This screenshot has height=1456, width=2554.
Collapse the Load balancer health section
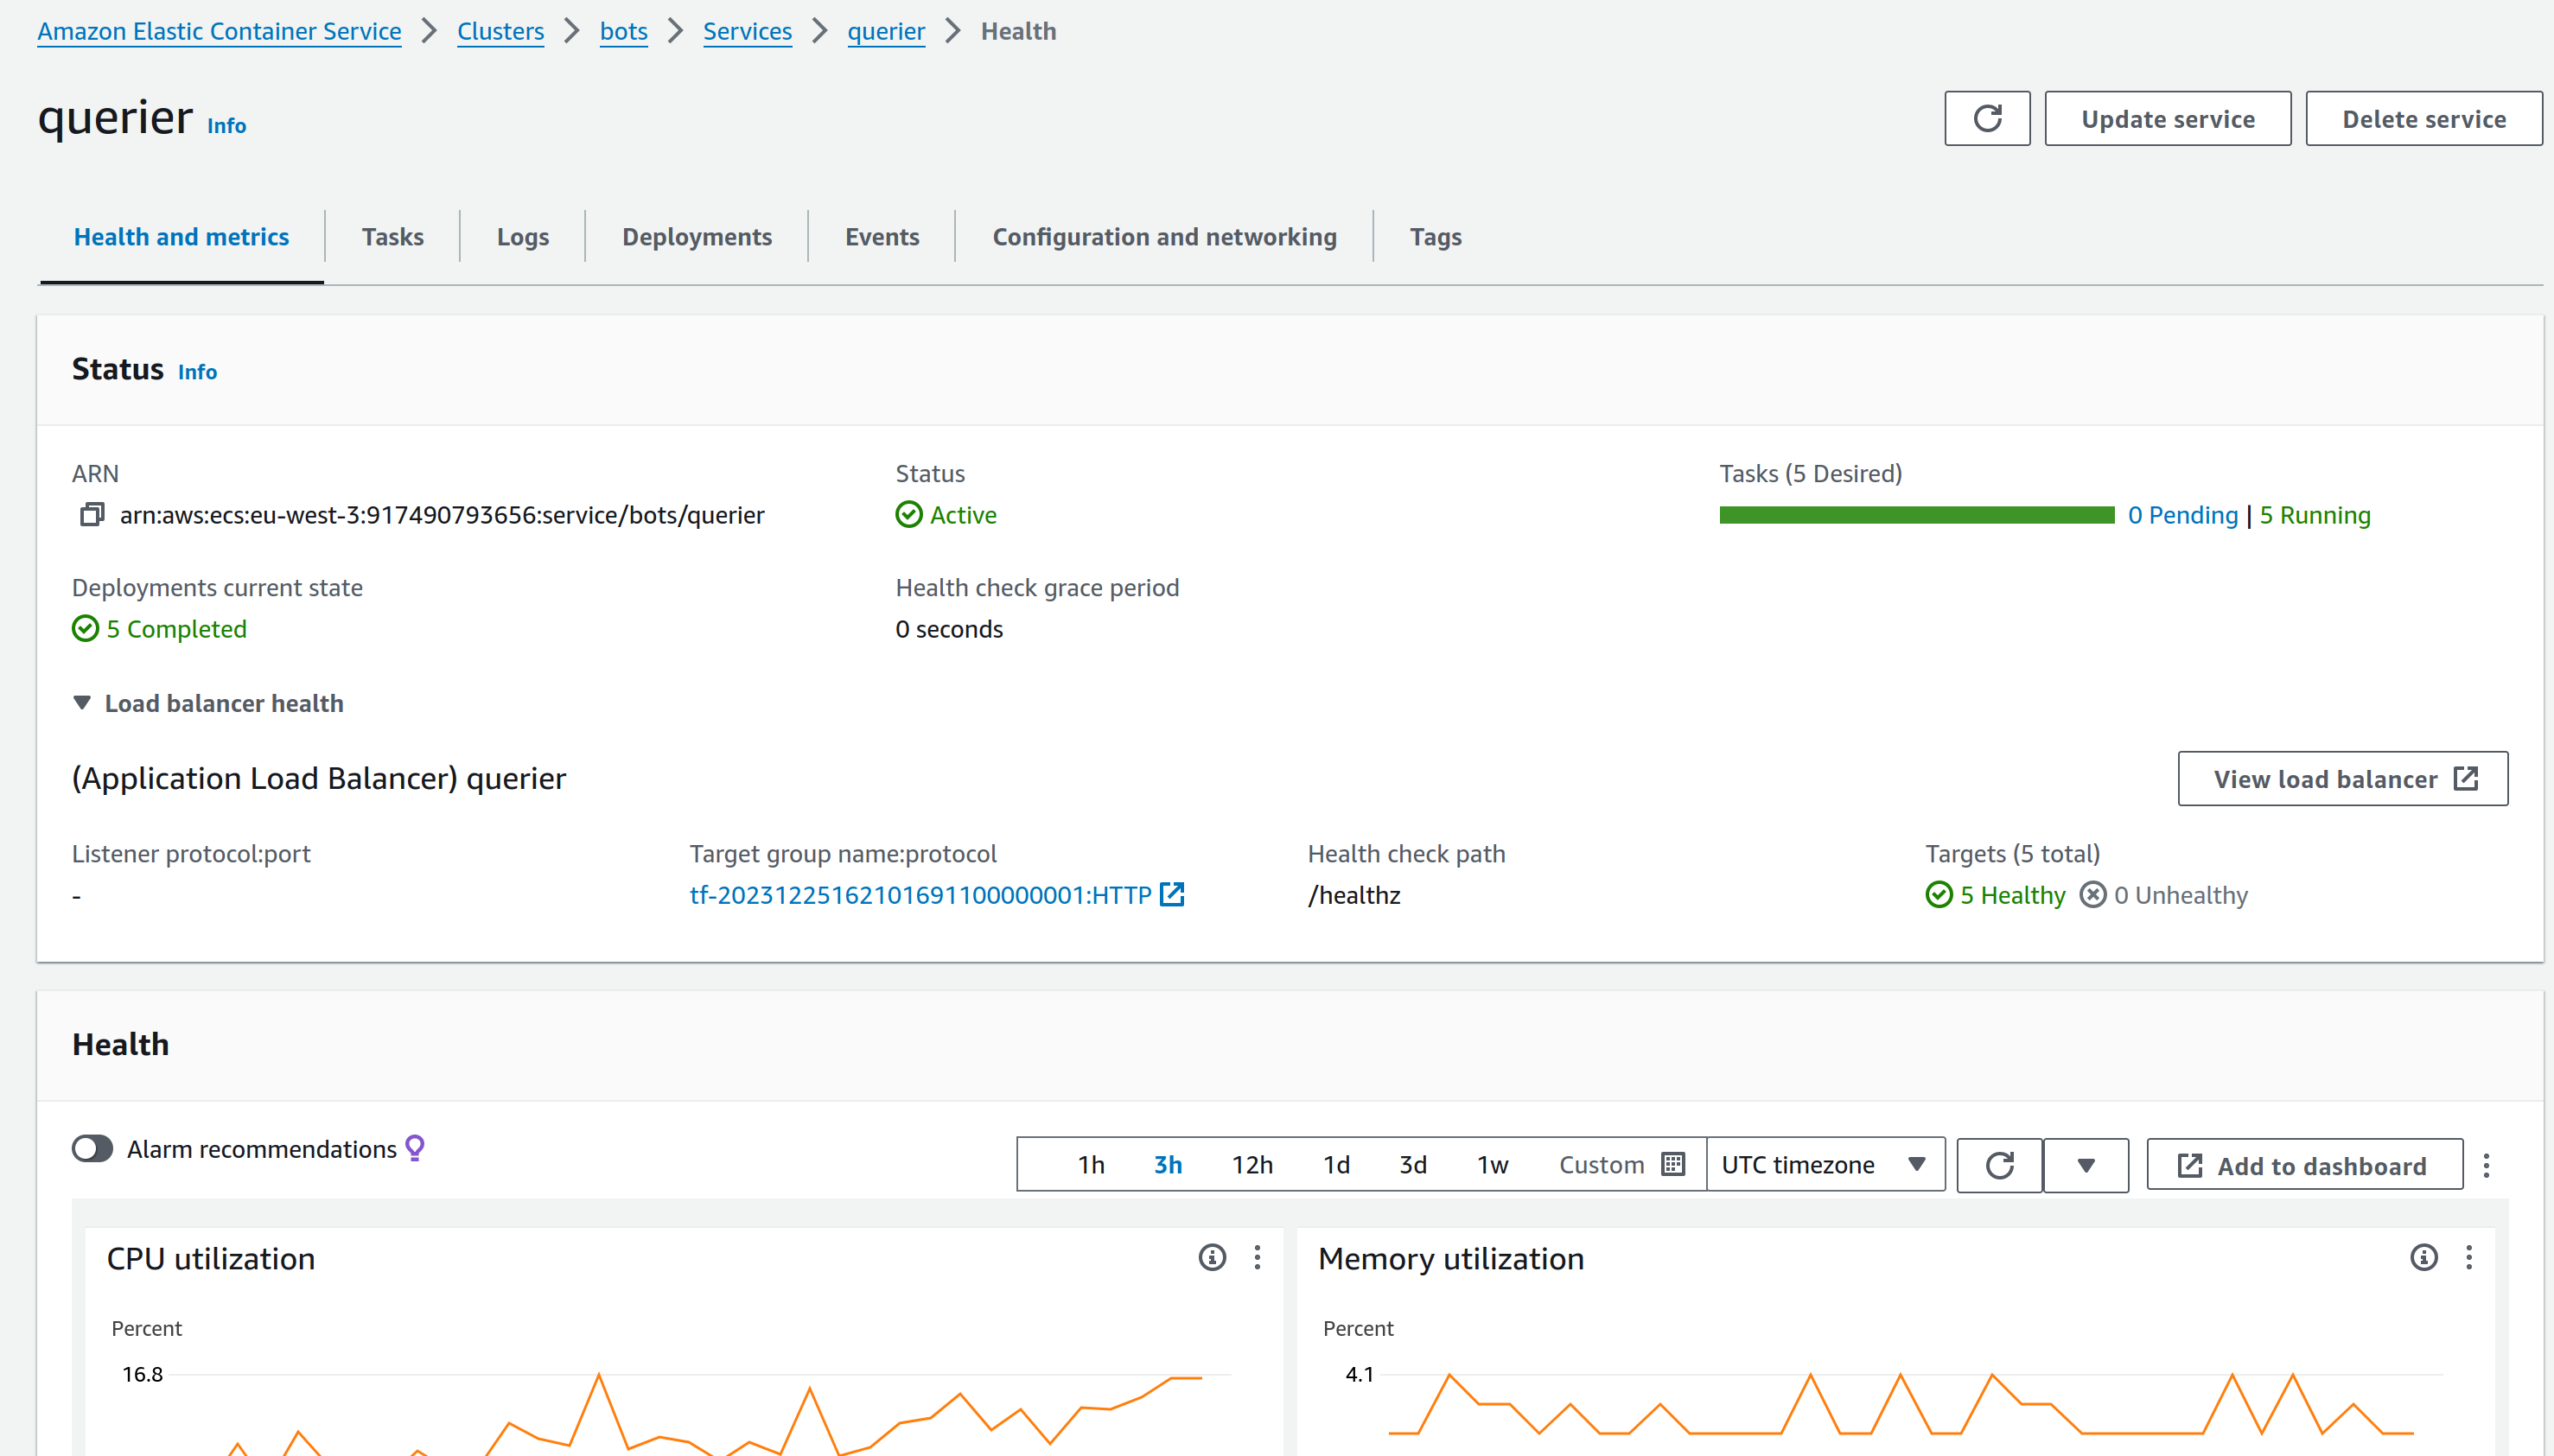(x=82, y=703)
